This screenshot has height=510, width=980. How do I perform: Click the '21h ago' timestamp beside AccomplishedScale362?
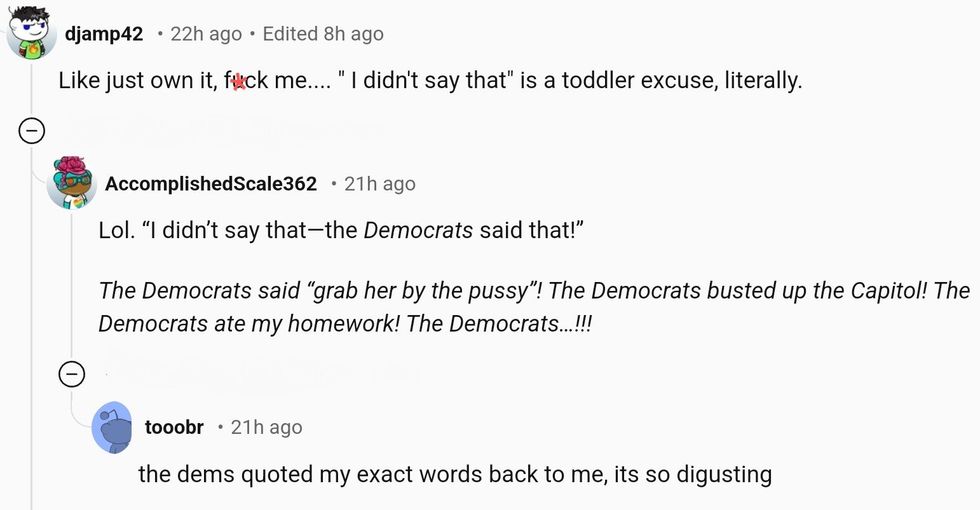click(x=379, y=184)
